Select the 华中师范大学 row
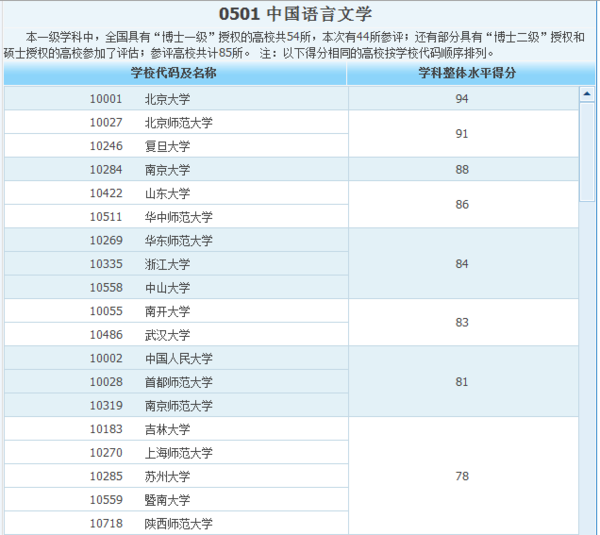 pos(176,217)
